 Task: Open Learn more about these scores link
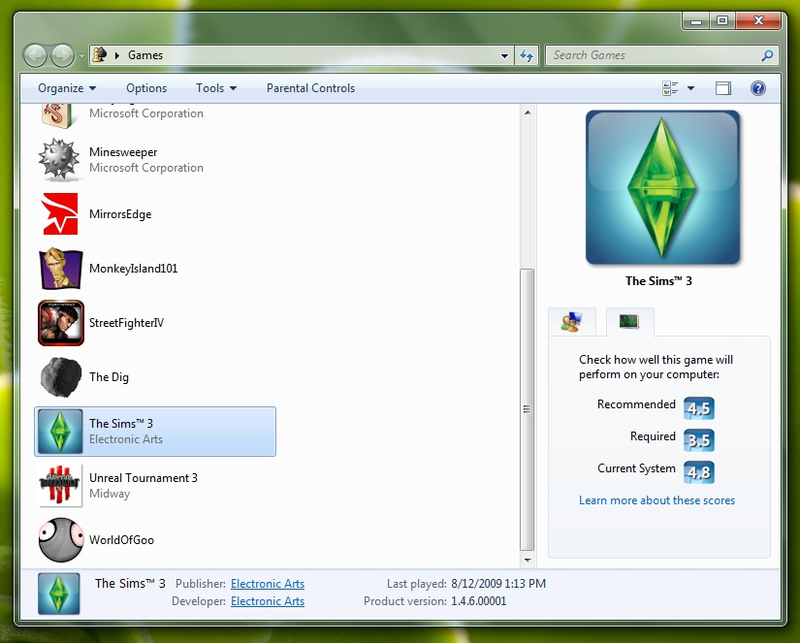click(x=657, y=500)
